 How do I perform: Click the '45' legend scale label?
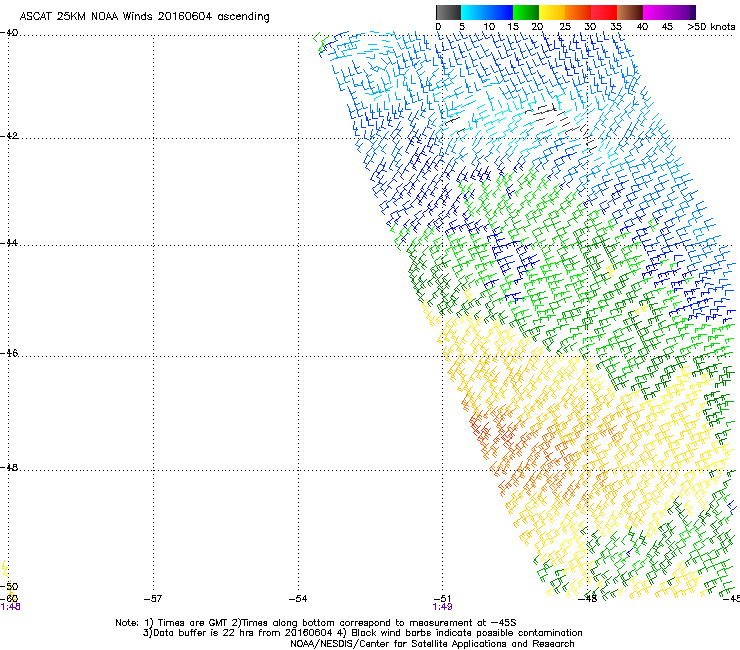pos(667,26)
